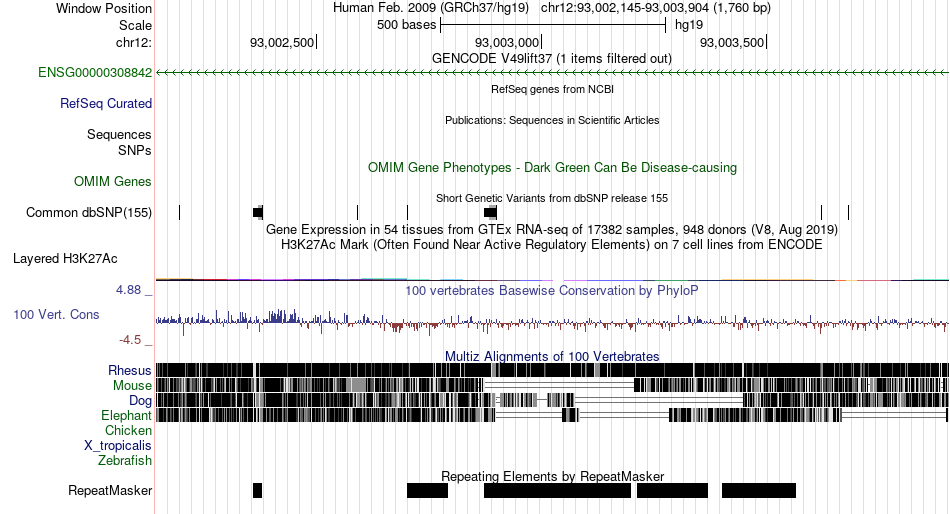Click the RefSeq genes from NCBI title
This screenshot has width=950, height=514.
pyautogui.click(x=552, y=89)
